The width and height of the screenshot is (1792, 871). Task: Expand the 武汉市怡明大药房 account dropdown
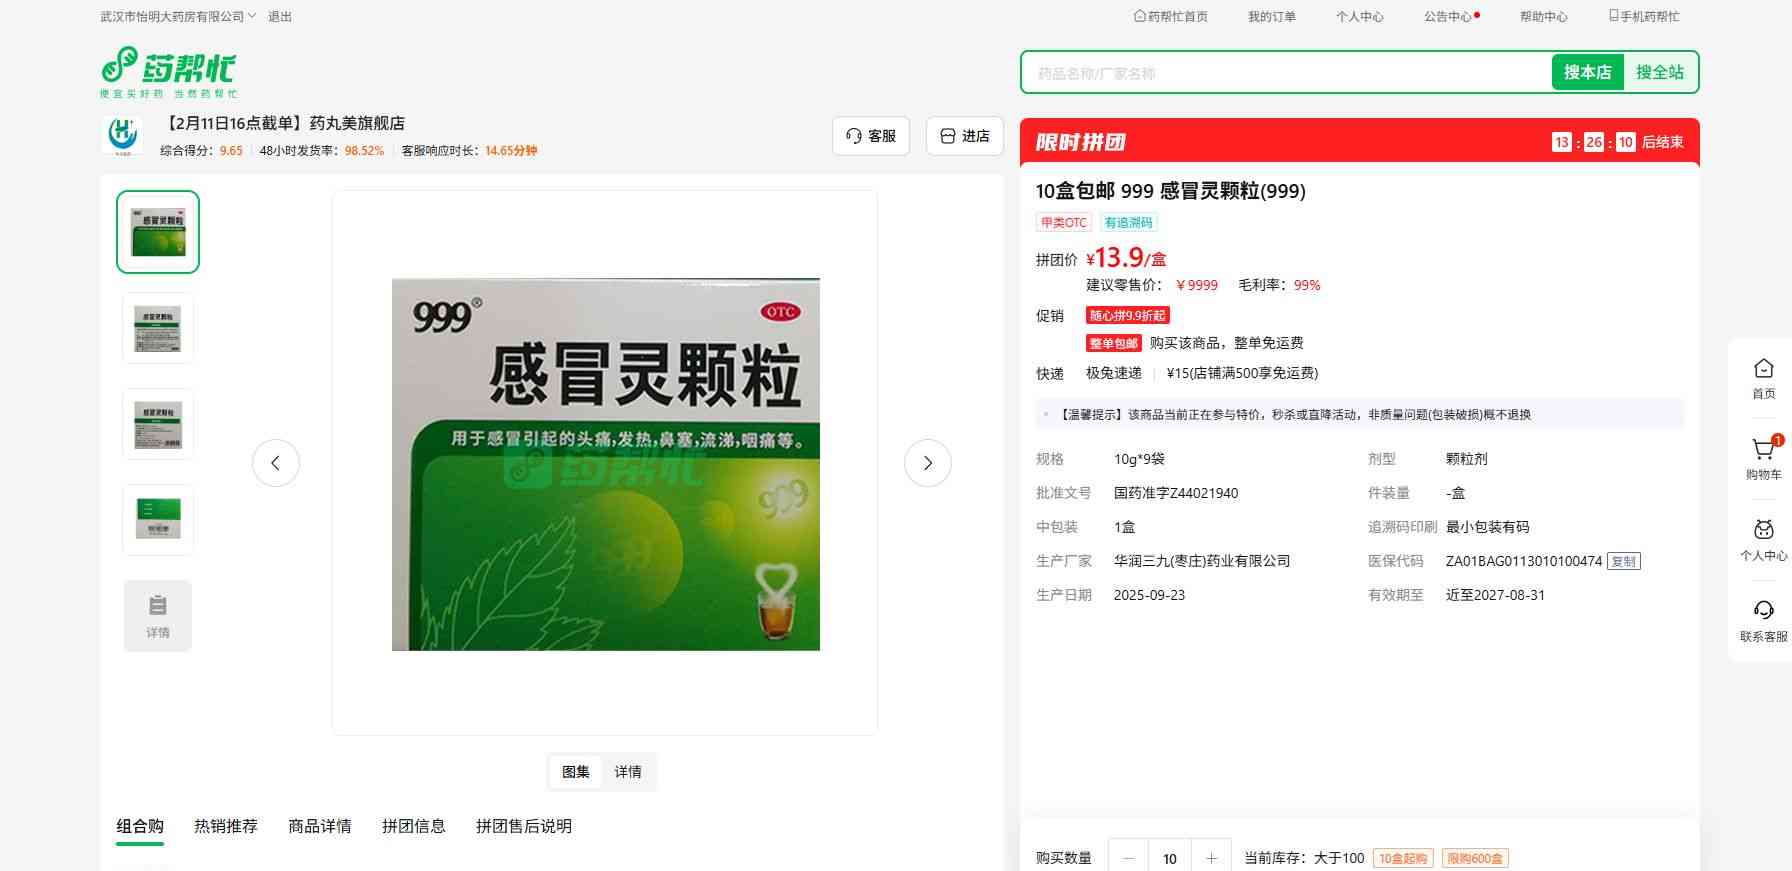click(x=178, y=17)
